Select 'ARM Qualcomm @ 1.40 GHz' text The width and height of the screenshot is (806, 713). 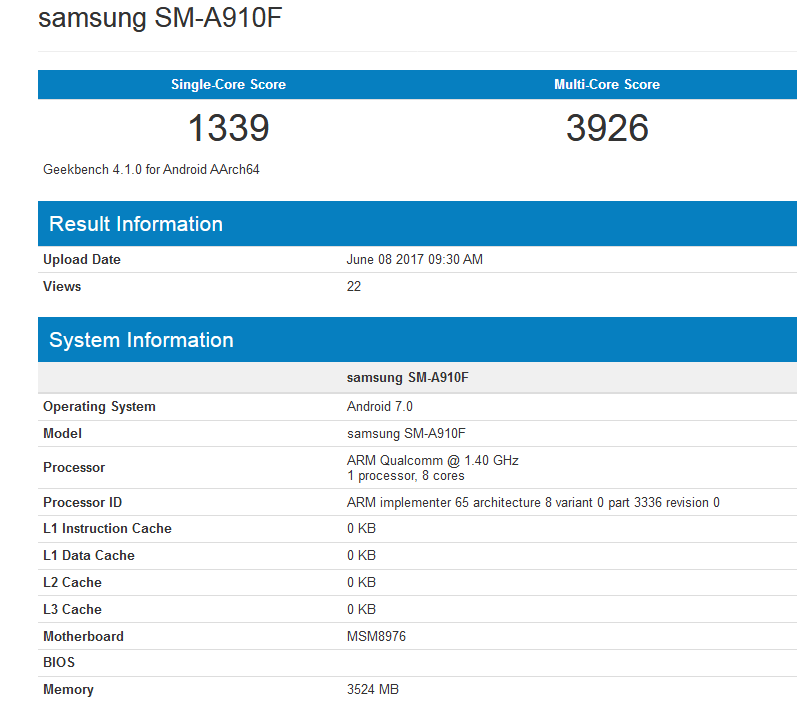[x=432, y=460]
